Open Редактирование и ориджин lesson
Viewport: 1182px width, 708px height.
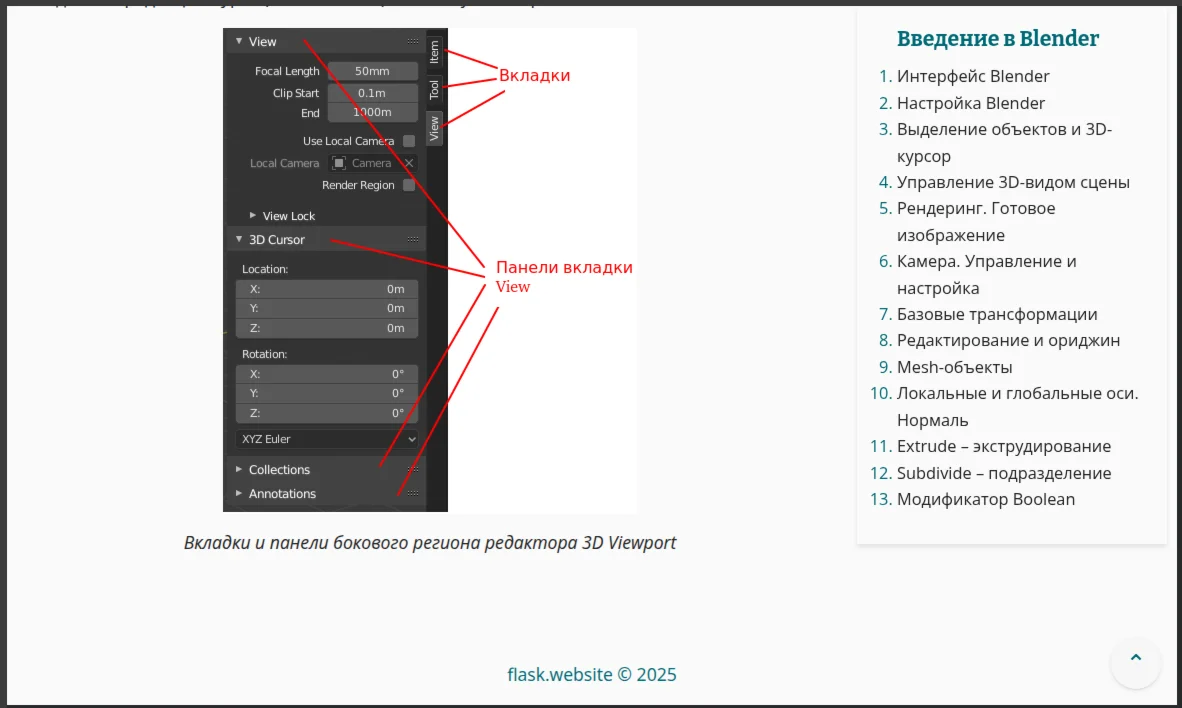1008,340
